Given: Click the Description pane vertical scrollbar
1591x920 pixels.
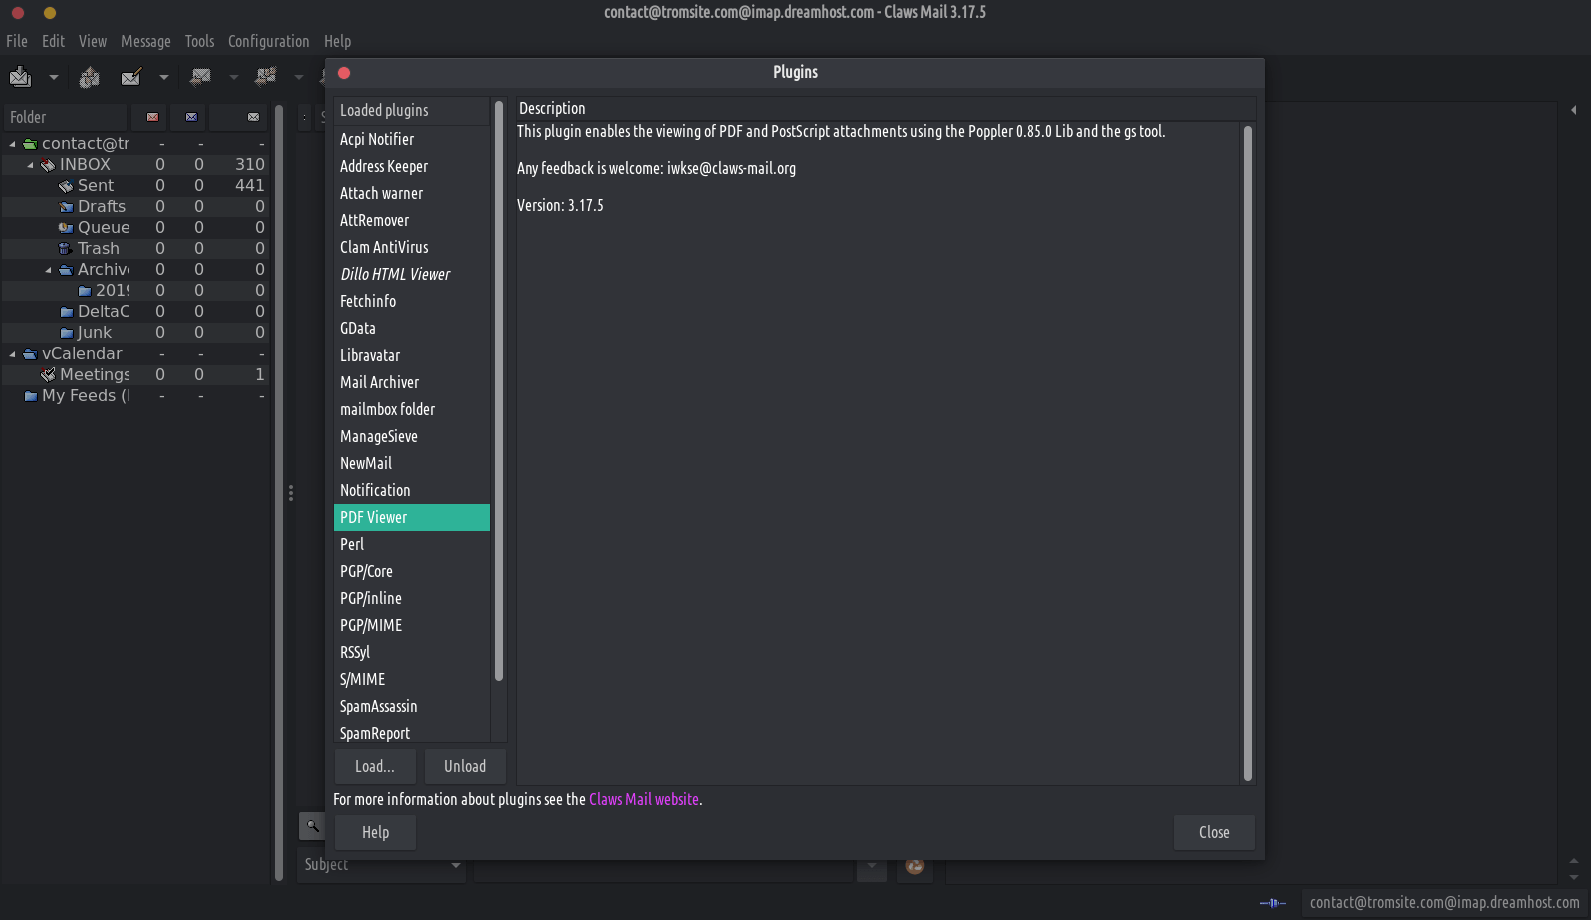Looking at the screenshot, I should (x=1247, y=453).
